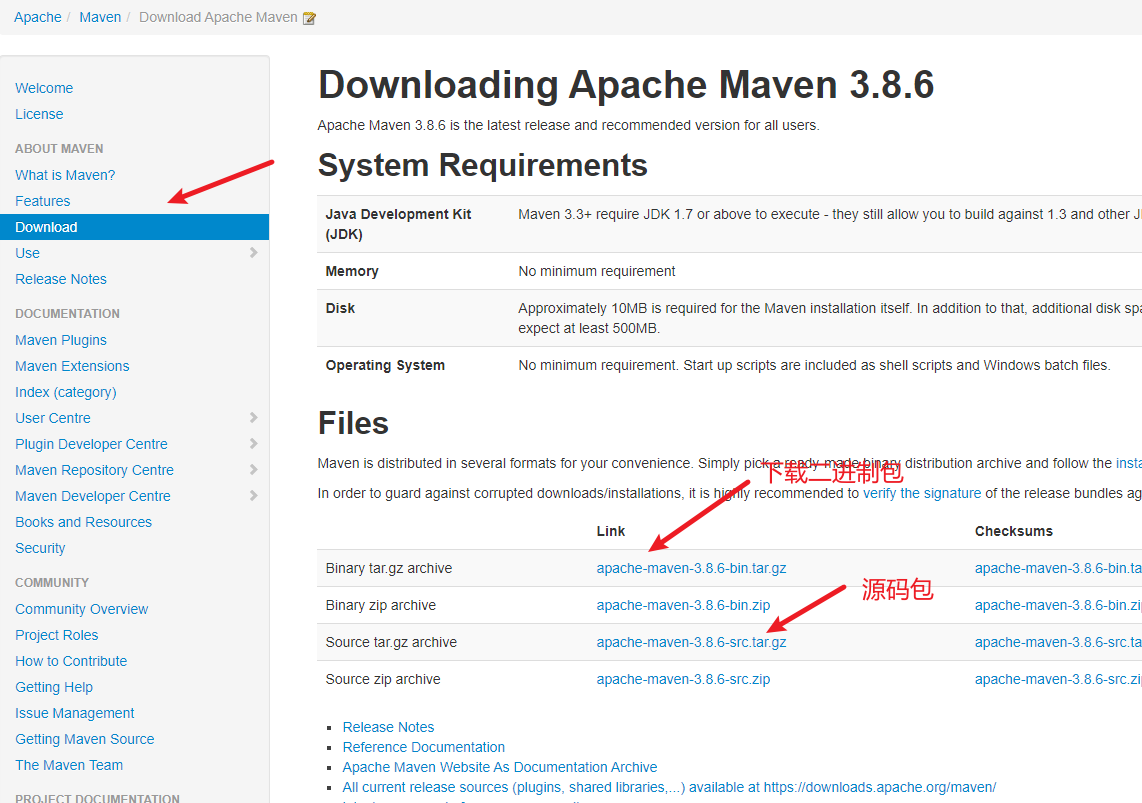Open How to Contribute page
1142x803 pixels.
point(71,662)
